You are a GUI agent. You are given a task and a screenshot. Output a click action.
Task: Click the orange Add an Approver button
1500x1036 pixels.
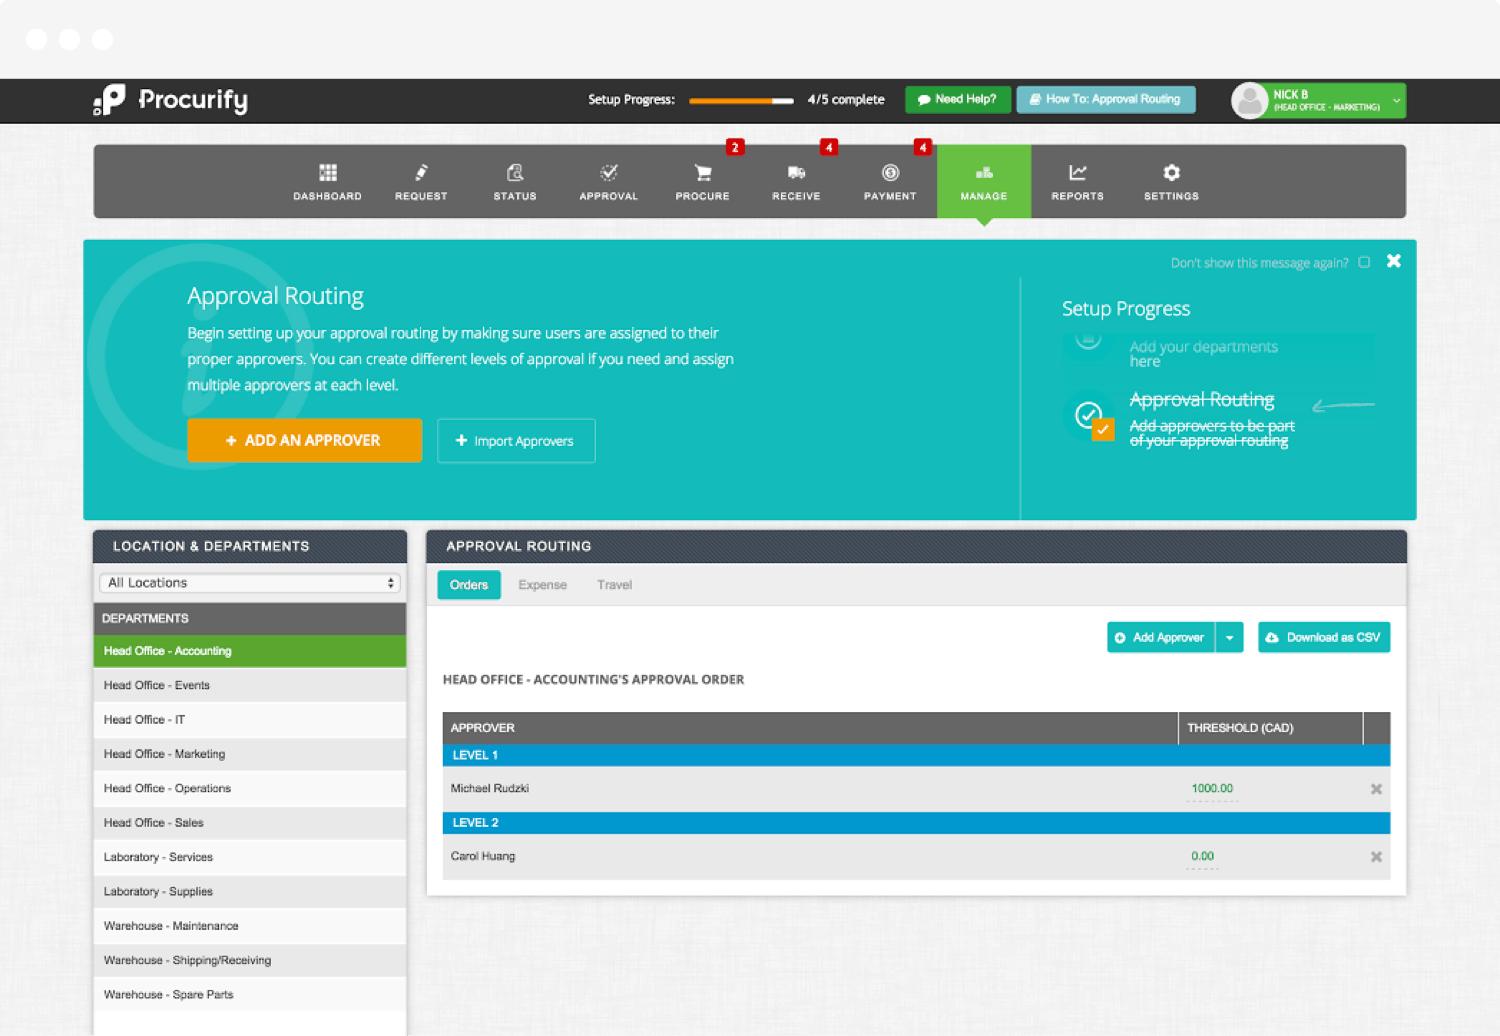click(304, 440)
